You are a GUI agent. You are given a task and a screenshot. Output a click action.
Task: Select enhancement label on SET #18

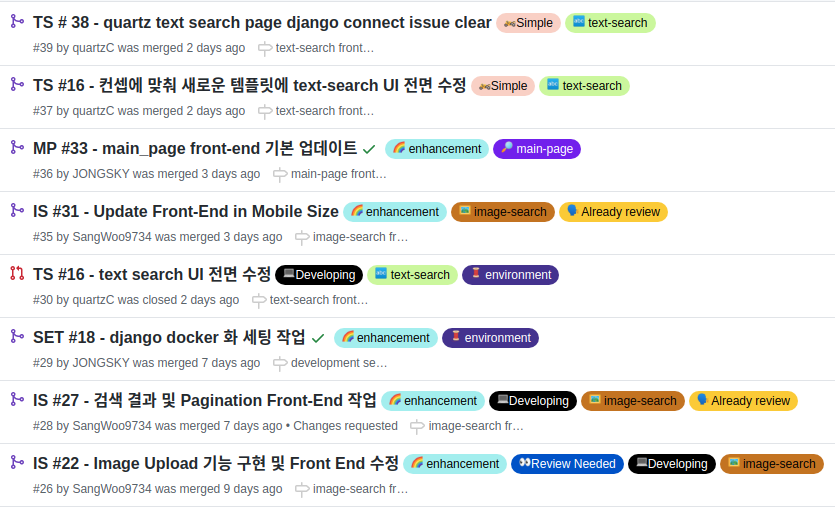click(386, 338)
